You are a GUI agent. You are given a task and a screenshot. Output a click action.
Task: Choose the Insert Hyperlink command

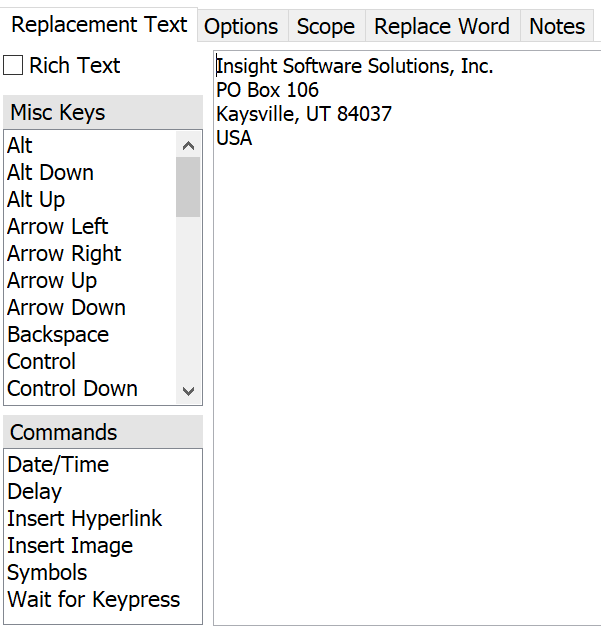click(84, 519)
